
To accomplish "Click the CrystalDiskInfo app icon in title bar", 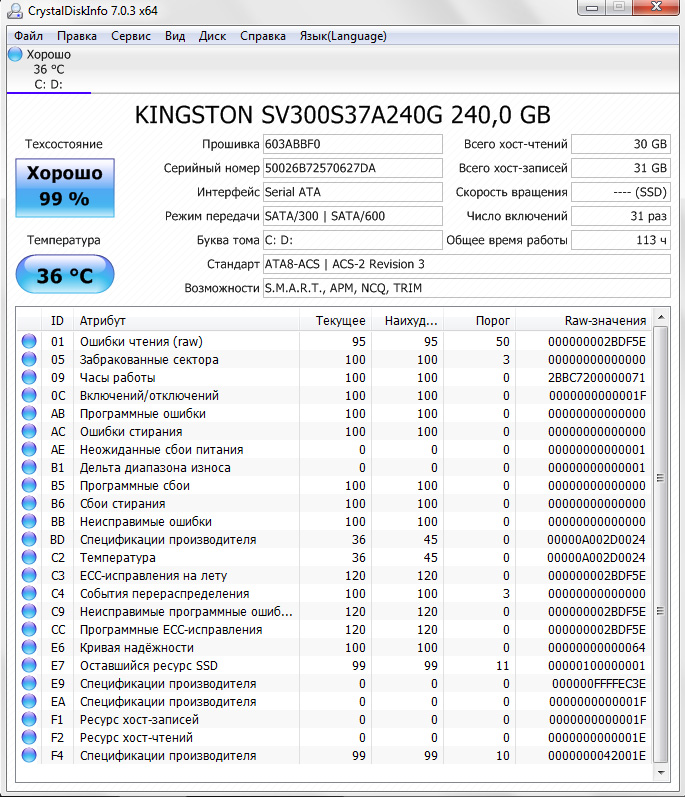I will click(15, 10).
